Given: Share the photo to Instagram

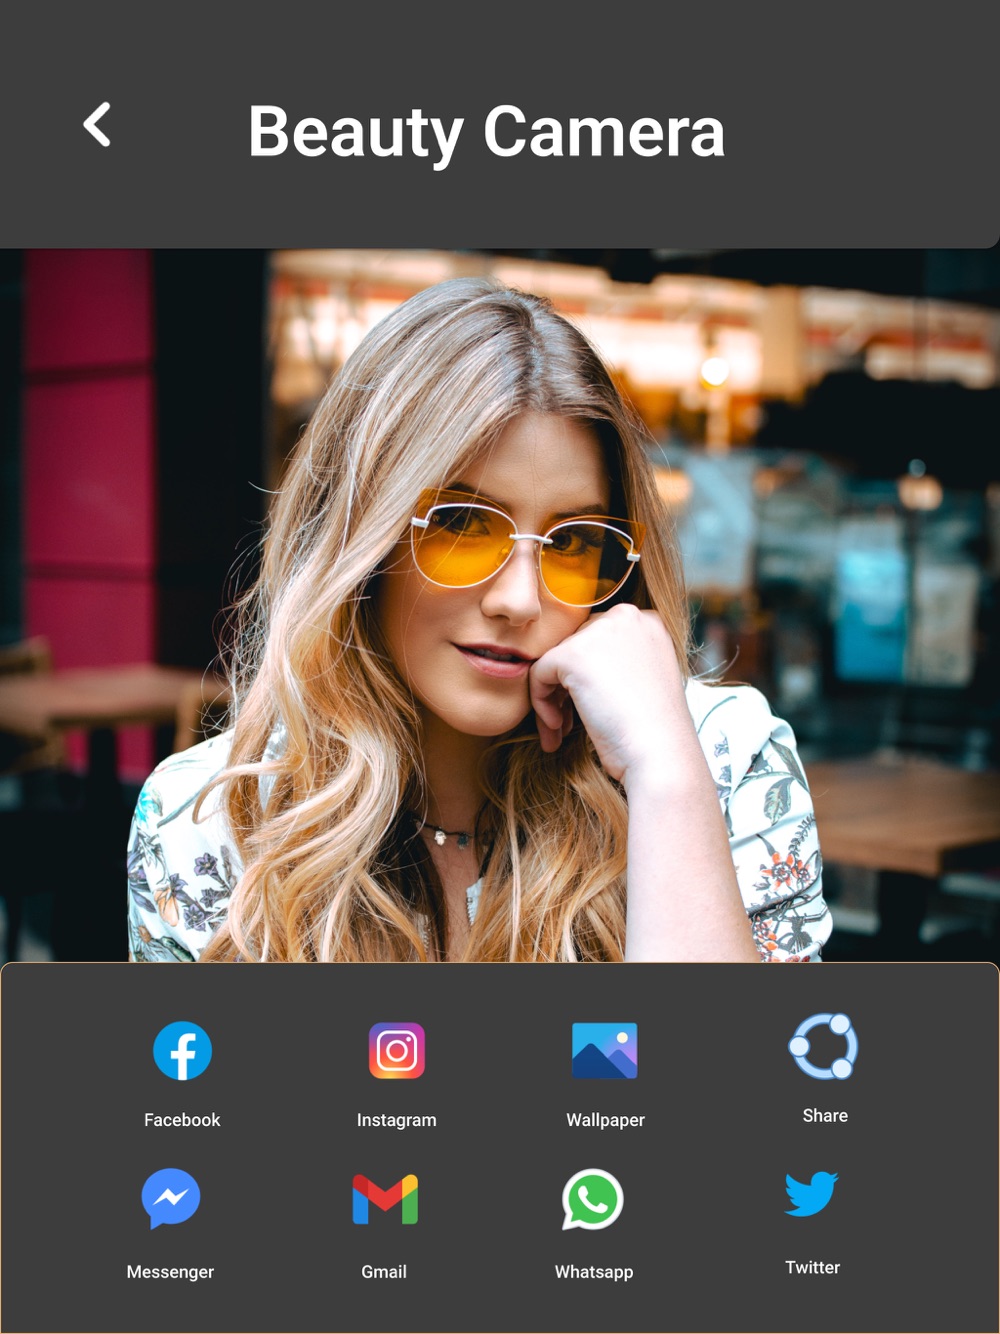Looking at the screenshot, I should 397,1051.
